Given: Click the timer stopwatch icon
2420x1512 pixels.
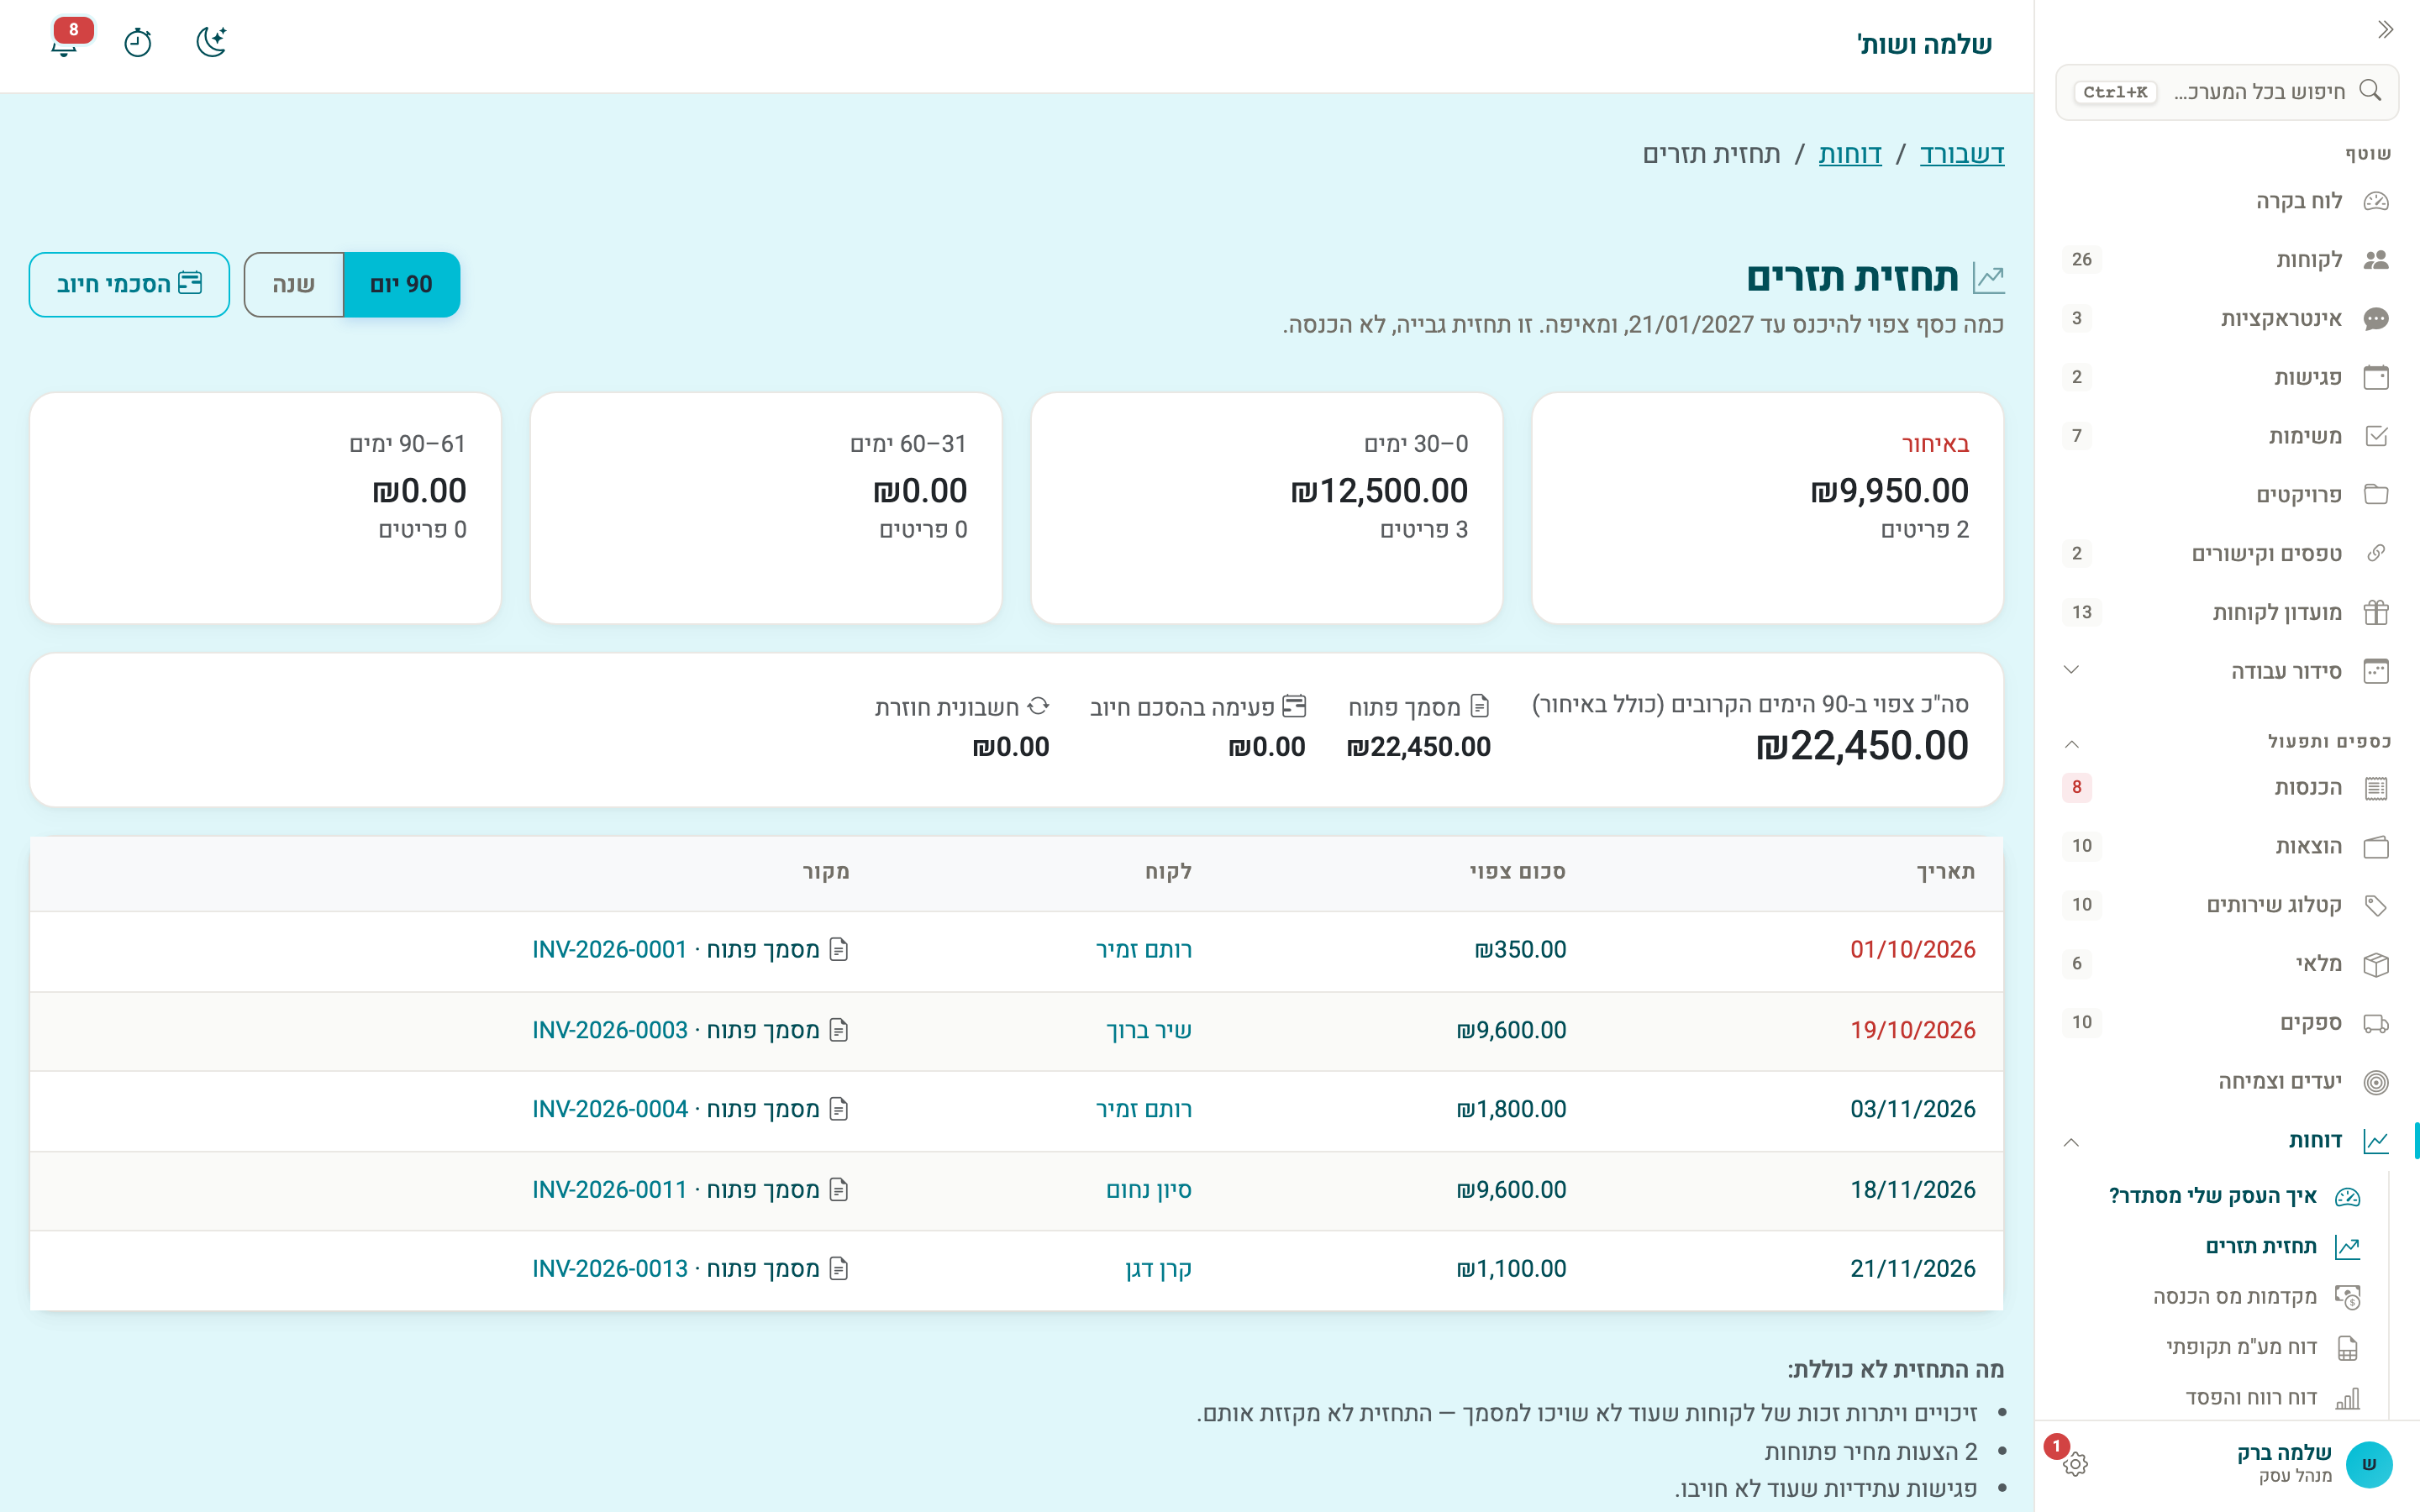Looking at the screenshot, I should (x=138, y=43).
